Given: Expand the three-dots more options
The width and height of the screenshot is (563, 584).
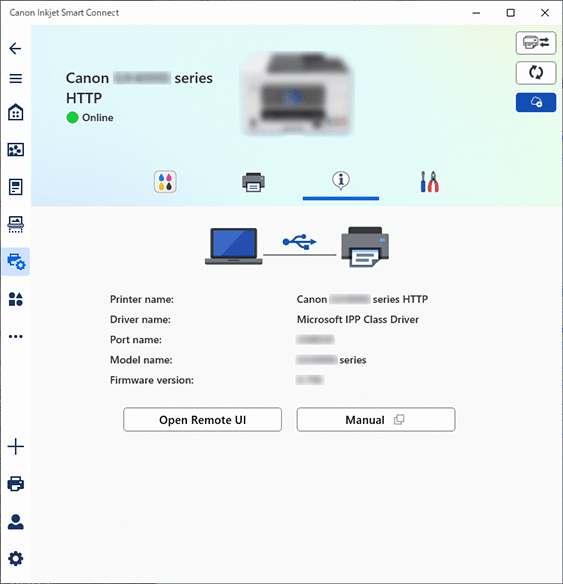Looking at the screenshot, I should tap(15, 336).
